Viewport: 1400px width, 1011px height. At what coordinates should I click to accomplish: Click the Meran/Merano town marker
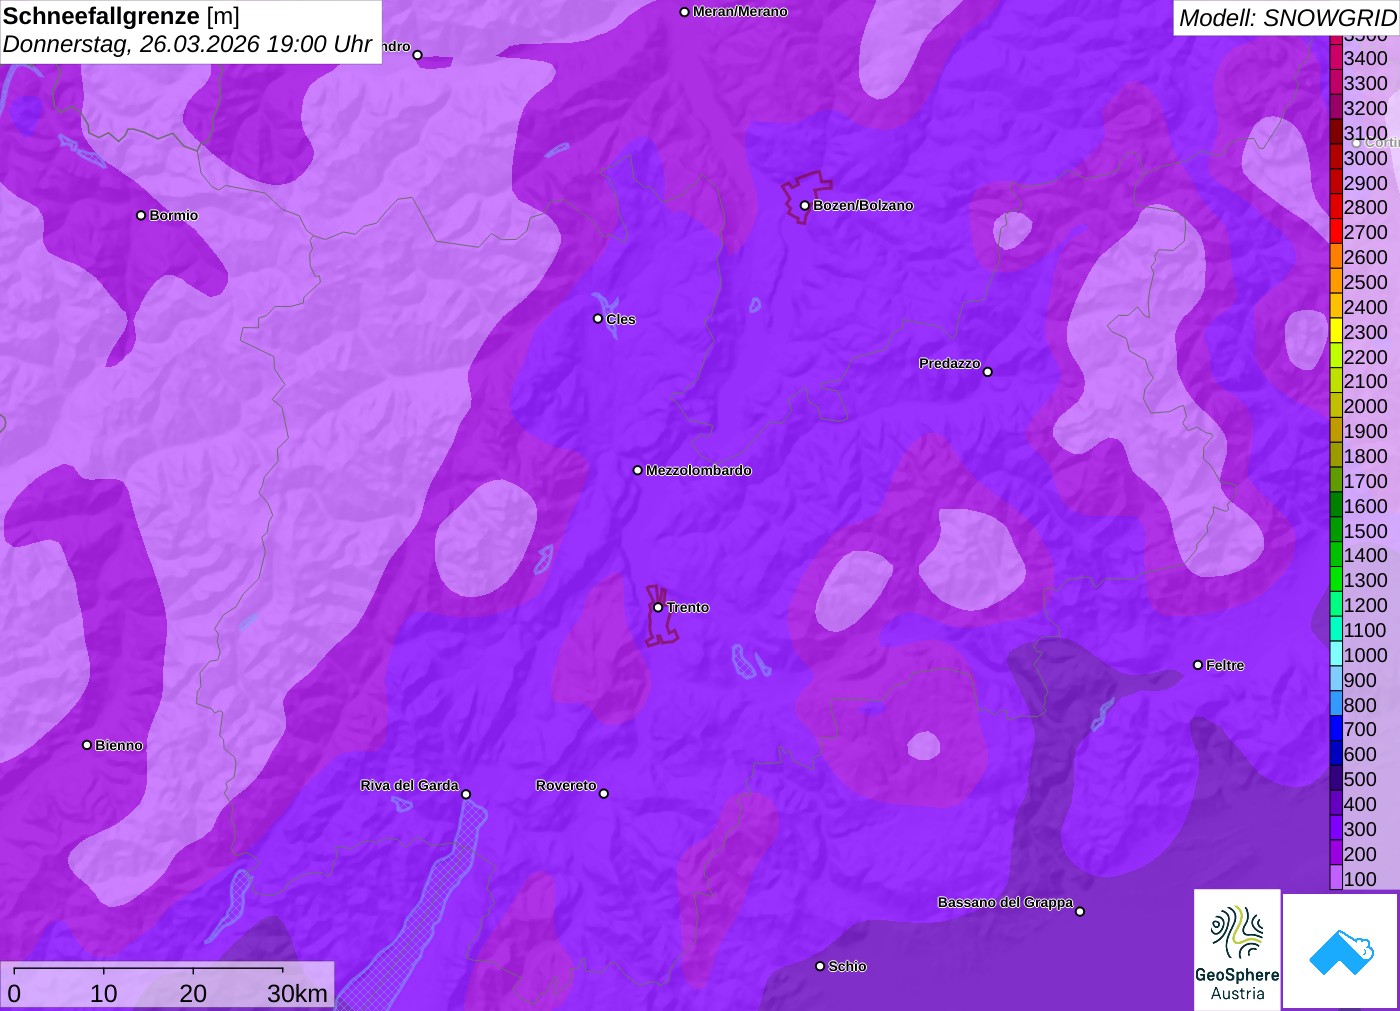pos(684,12)
